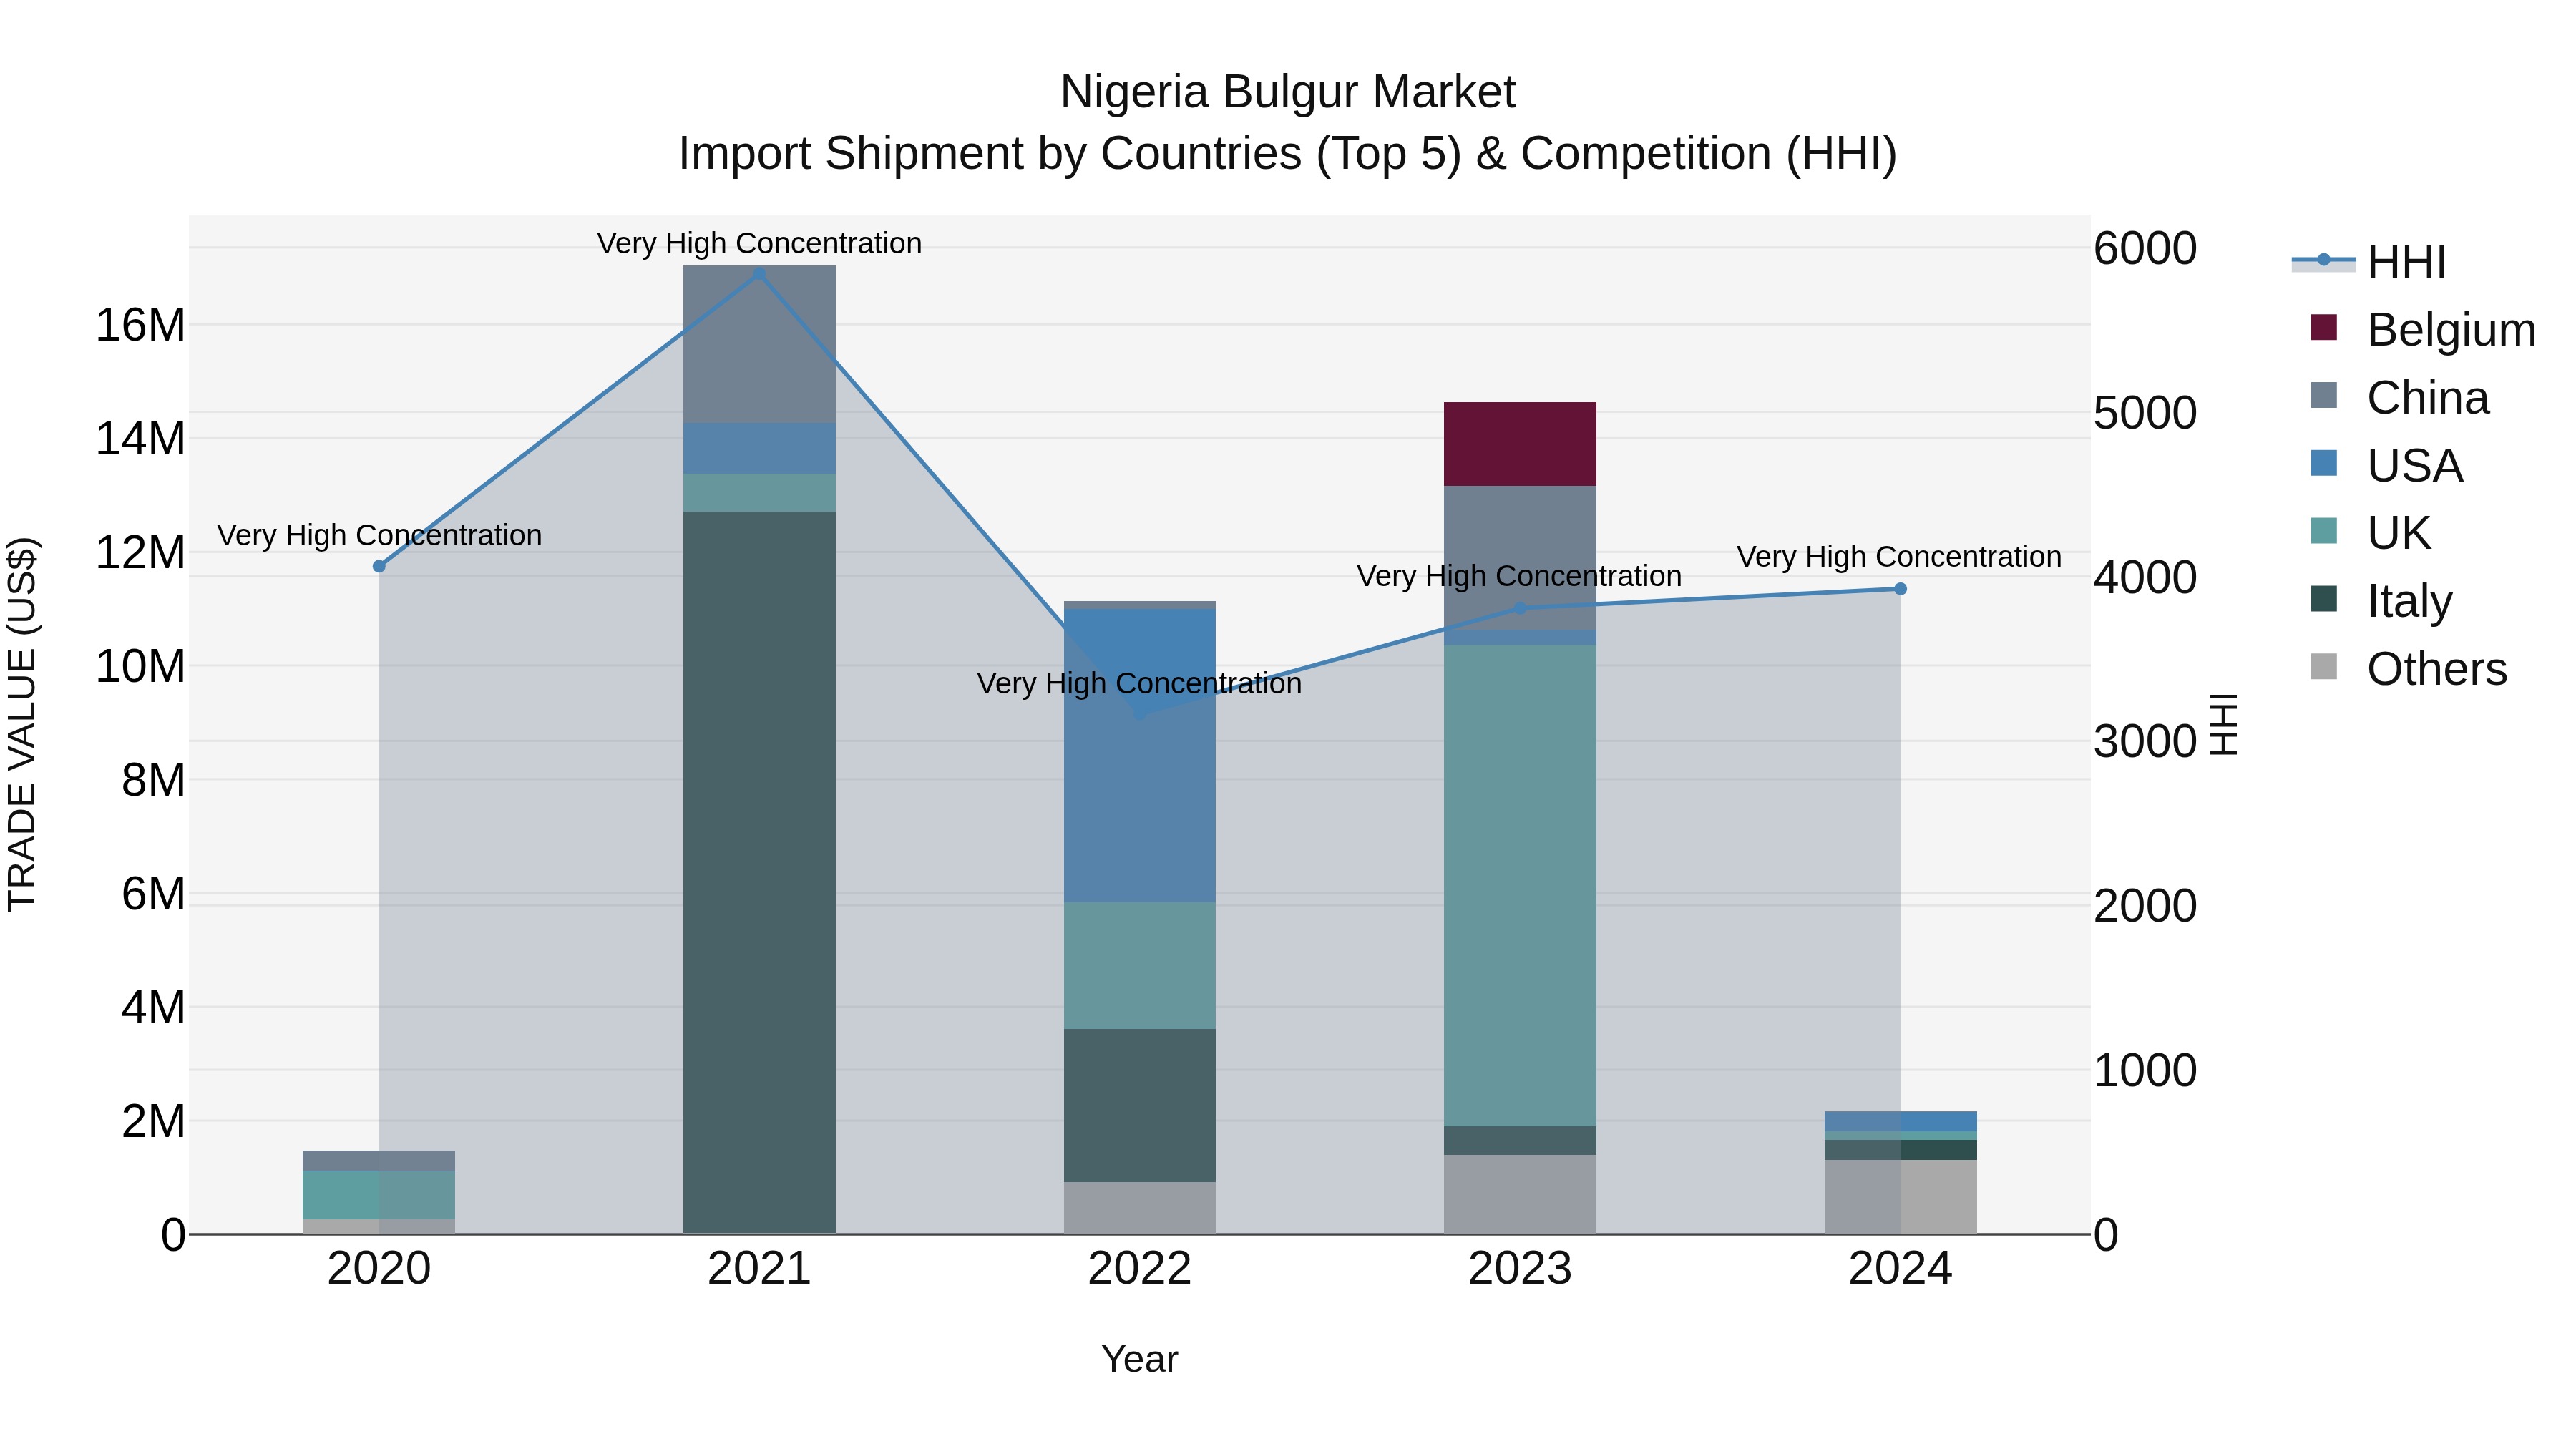Click the China legend color swatch

2324,395
